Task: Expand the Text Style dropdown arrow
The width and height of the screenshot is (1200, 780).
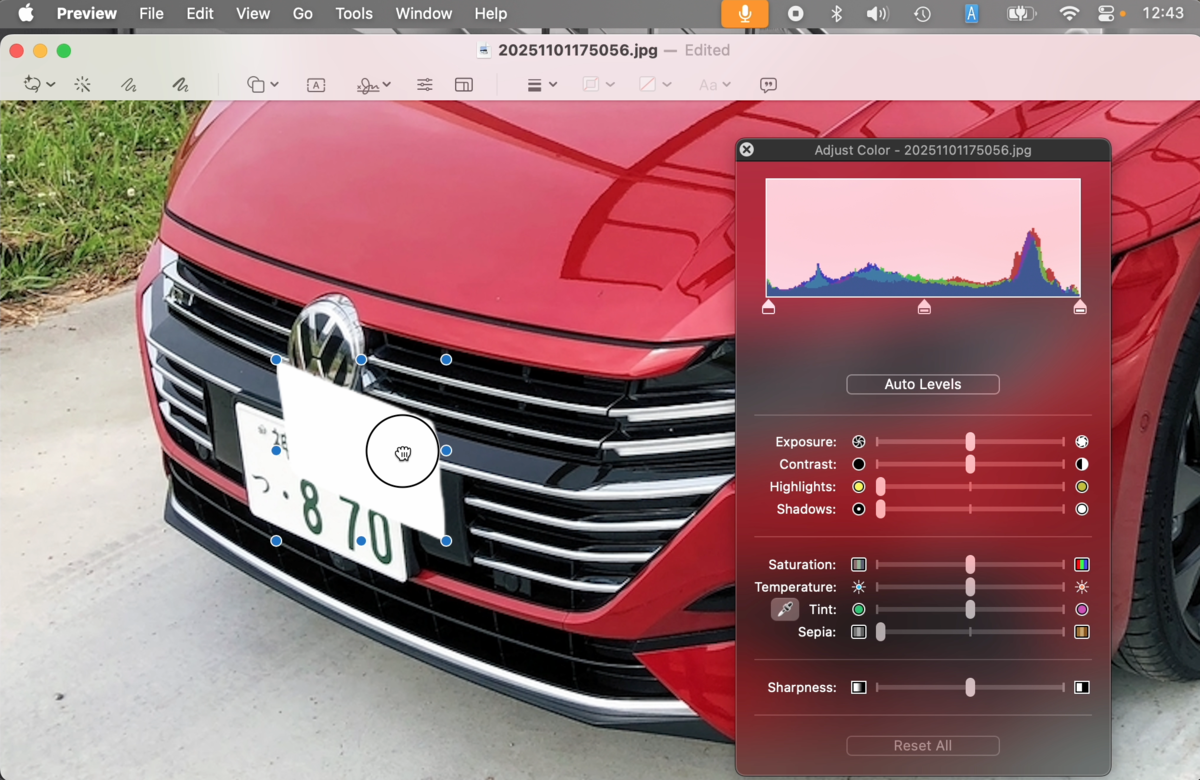Action: click(727, 85)
